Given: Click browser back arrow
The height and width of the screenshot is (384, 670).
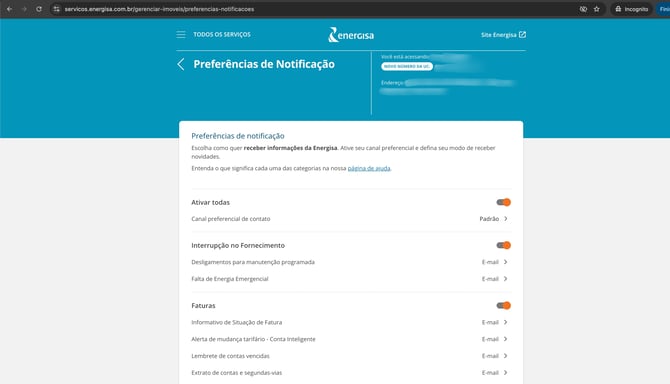Looking at the screenshot, I should 9,9.
